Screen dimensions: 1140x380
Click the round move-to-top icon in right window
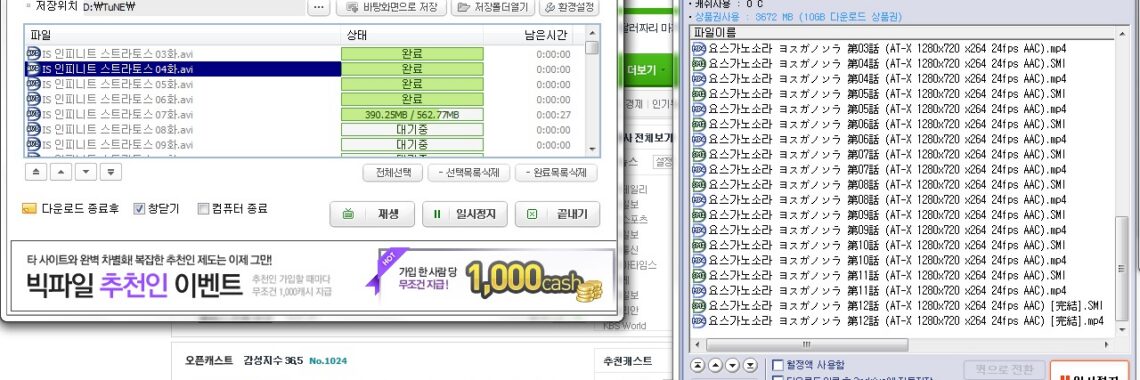698,365
